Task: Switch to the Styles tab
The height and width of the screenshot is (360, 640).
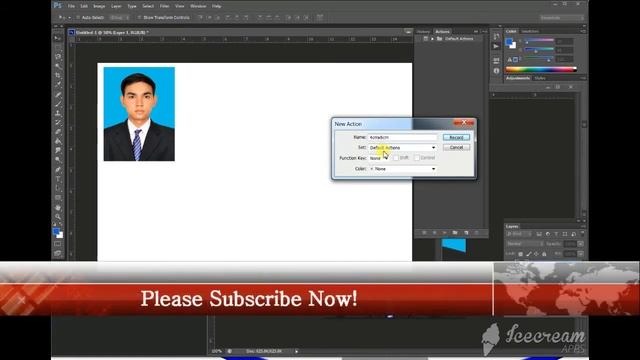Action: (540, 78)
